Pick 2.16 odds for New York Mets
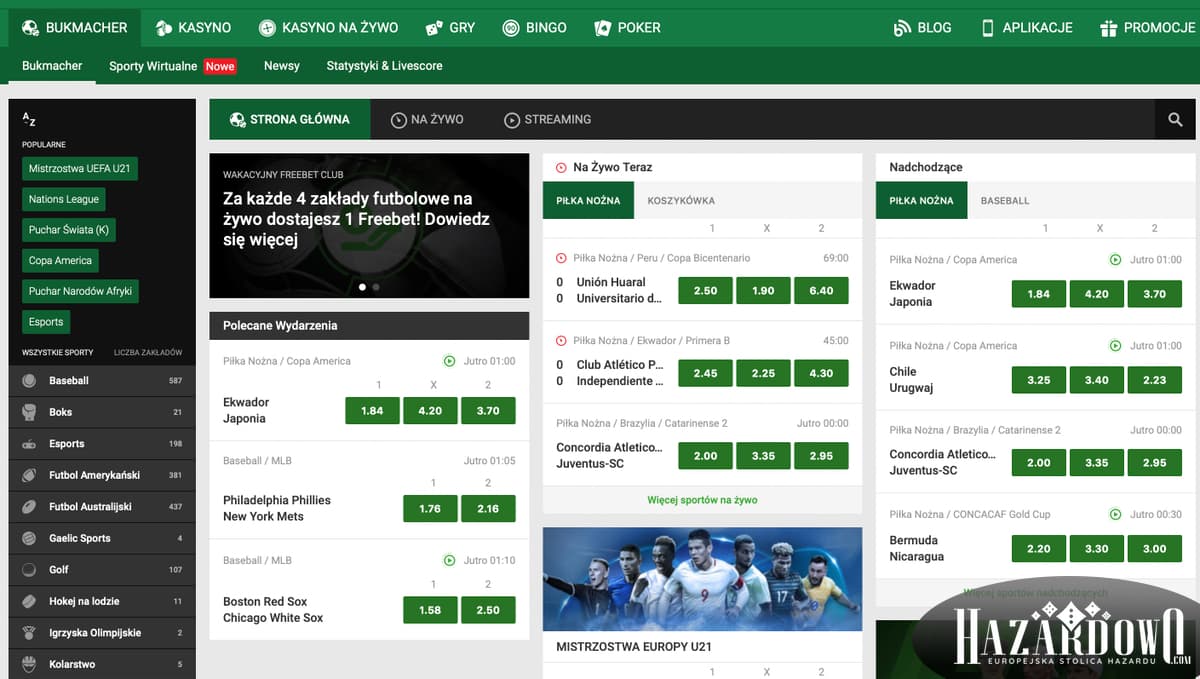Image resolution: width=1200 pixels, height=679 pixels. pyautogui.click(x=488, y=509)
